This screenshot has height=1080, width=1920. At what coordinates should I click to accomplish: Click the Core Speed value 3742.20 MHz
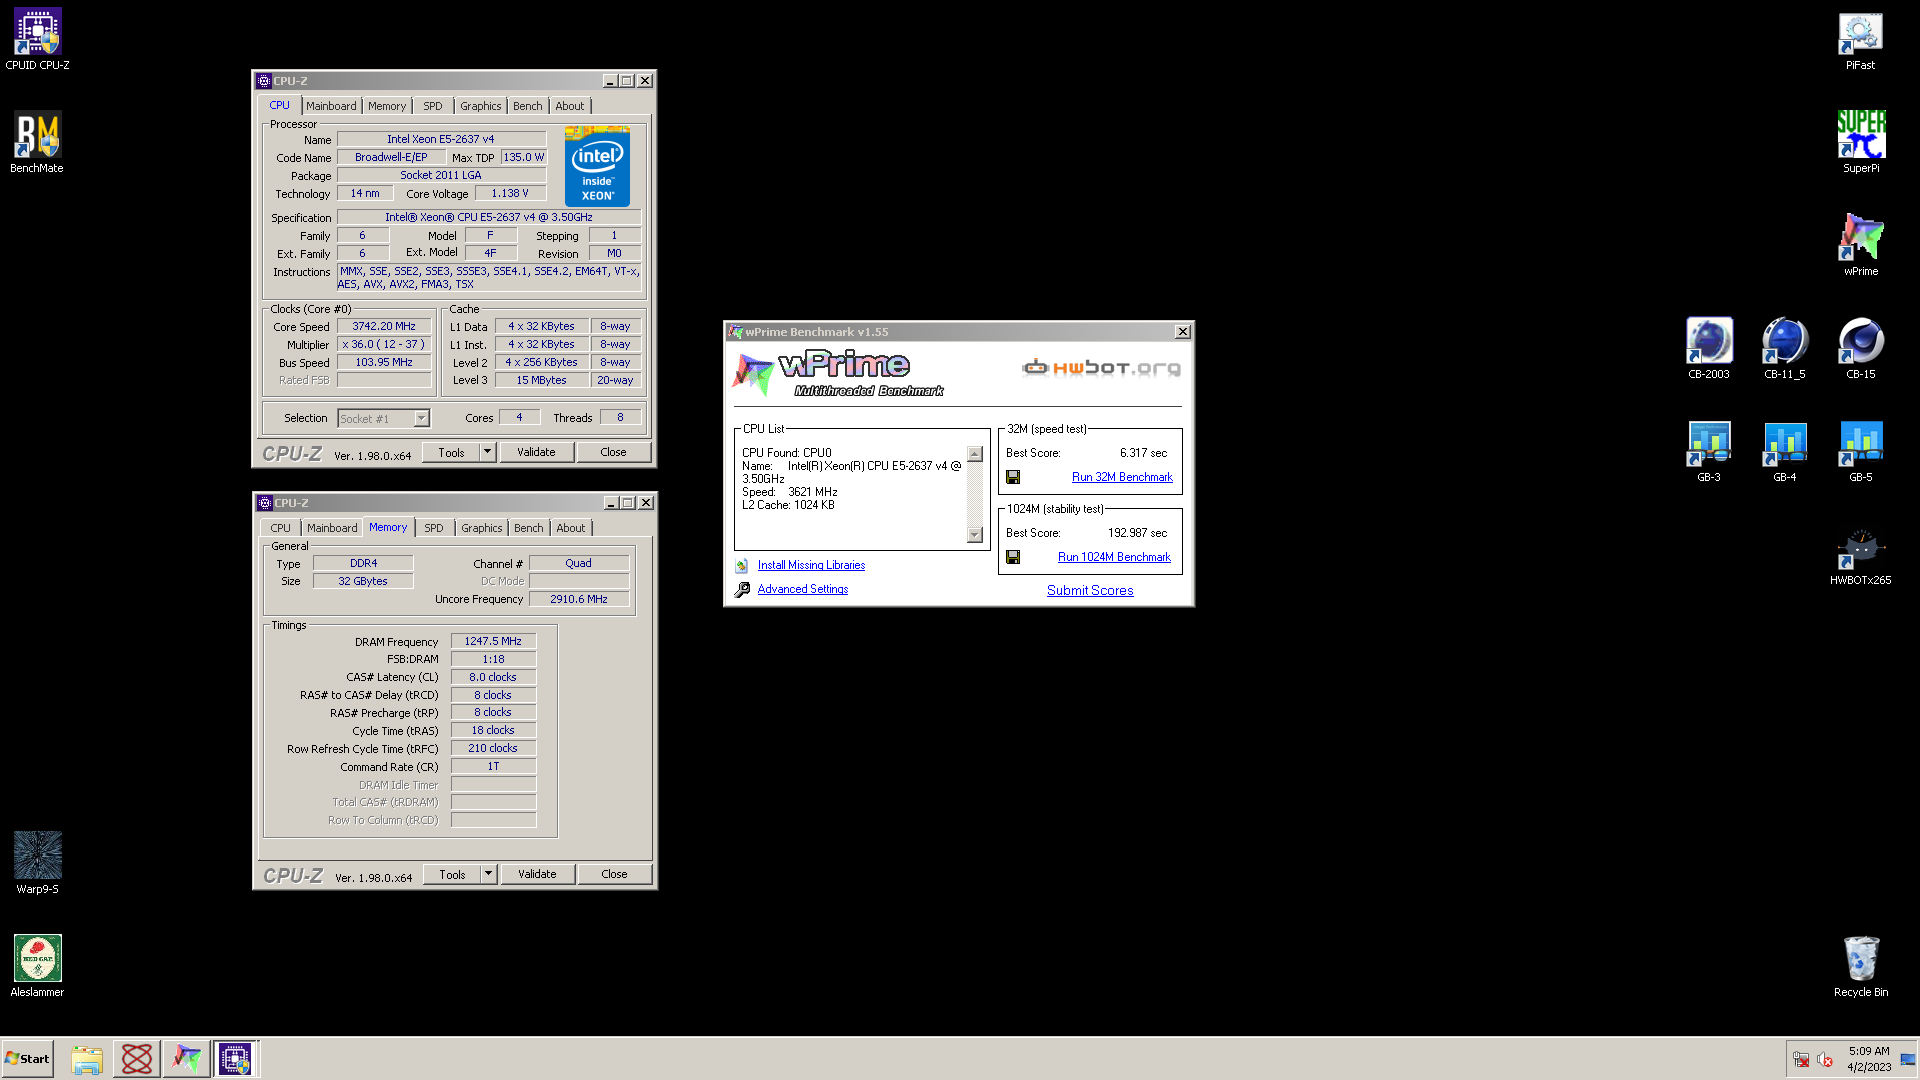pyautogui.click(x=383, y=327)
